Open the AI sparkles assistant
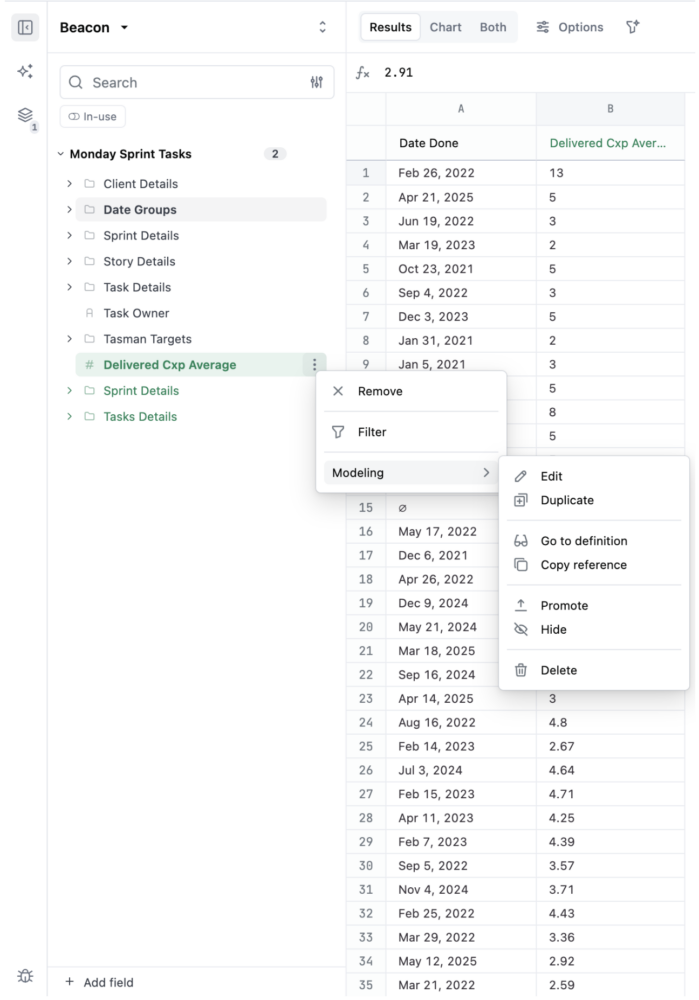The height and width of the screenshot is (1000, 699). point(25,70)
